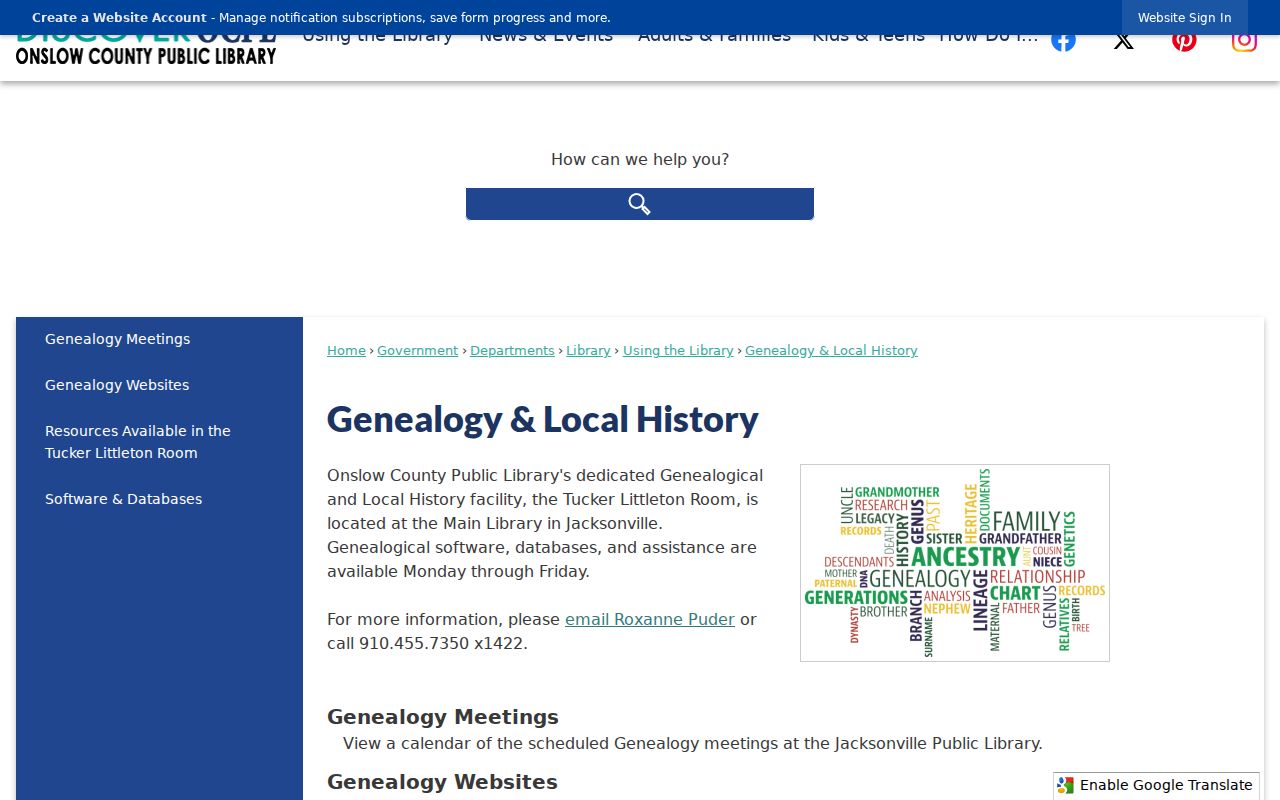Open the Government breadcrumb link
This screenshot has width=1280, height=800.
point(417,351)
